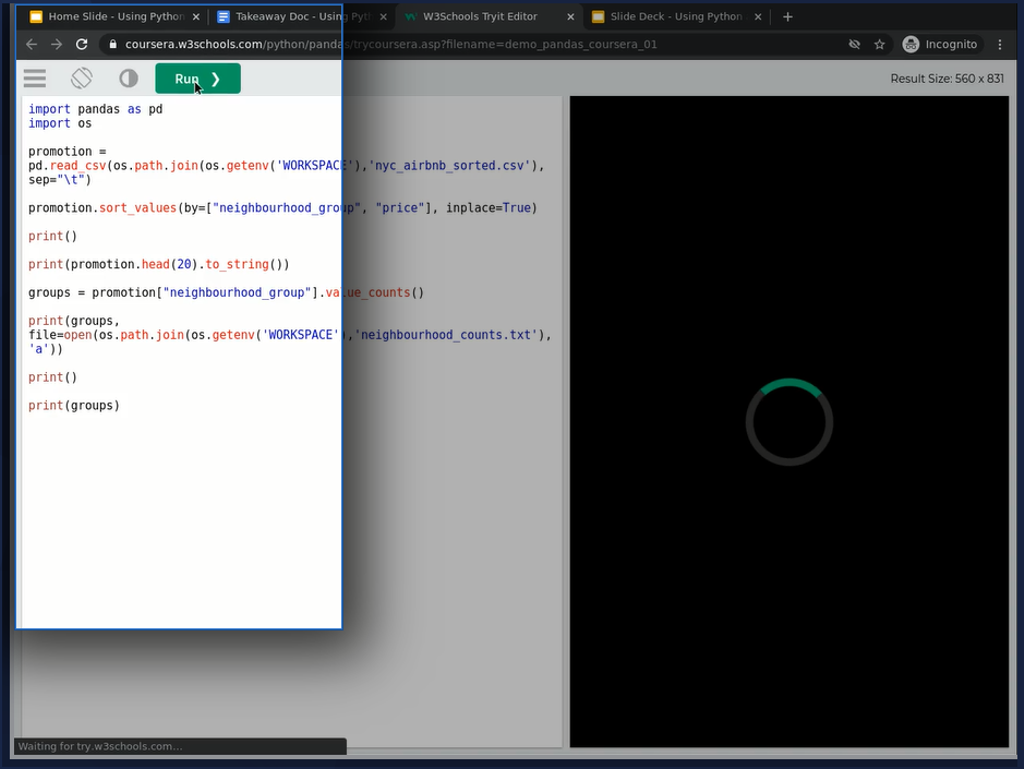Switch to the Slide Deck tab
Viewport: 1024px width, 769px height.
[x=670, y=17]
